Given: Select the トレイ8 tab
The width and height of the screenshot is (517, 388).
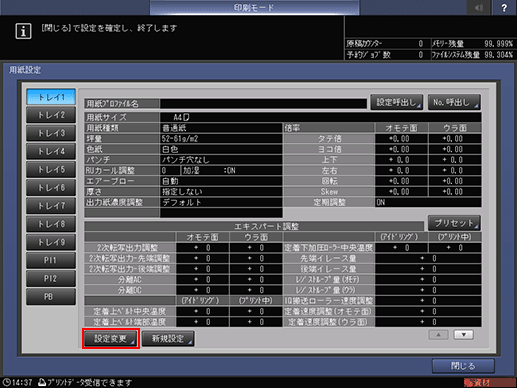Looking at the screenshot, I should (51, 224).
